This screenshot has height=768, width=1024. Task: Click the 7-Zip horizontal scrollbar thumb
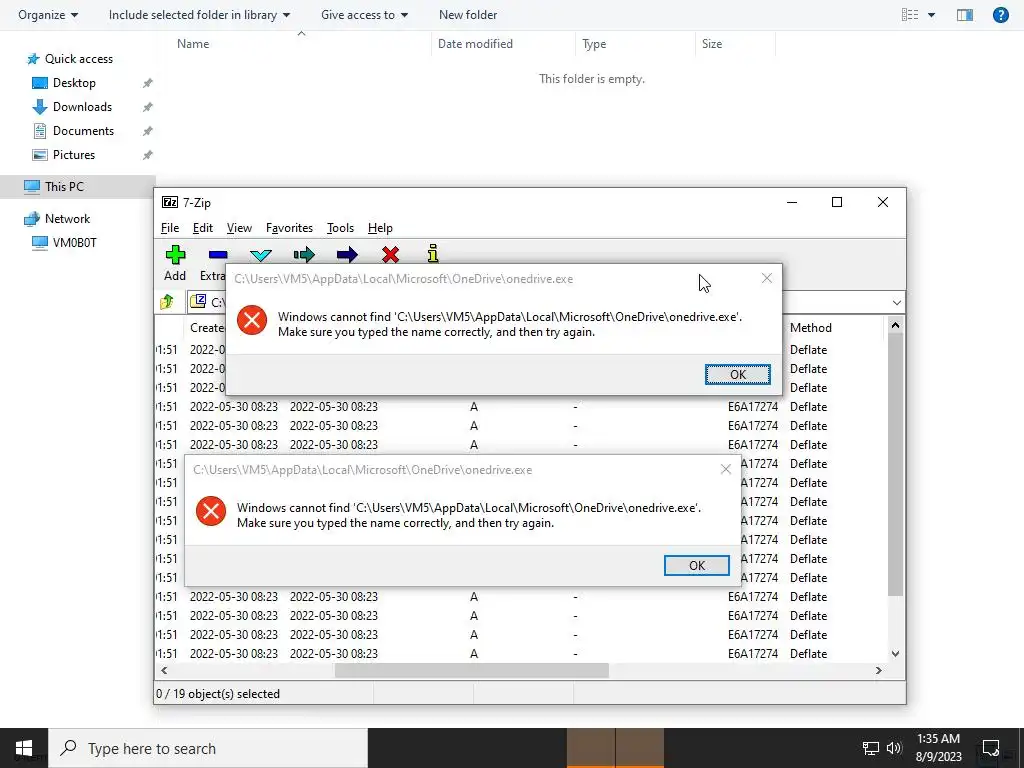[x=472, y=671]
